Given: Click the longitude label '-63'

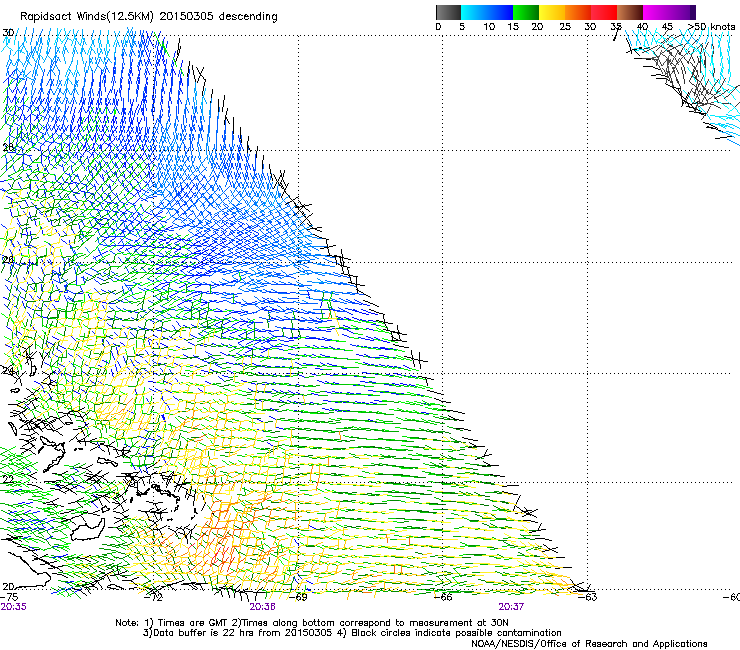Looking at the screenshot, I should (x=588, y=597).
